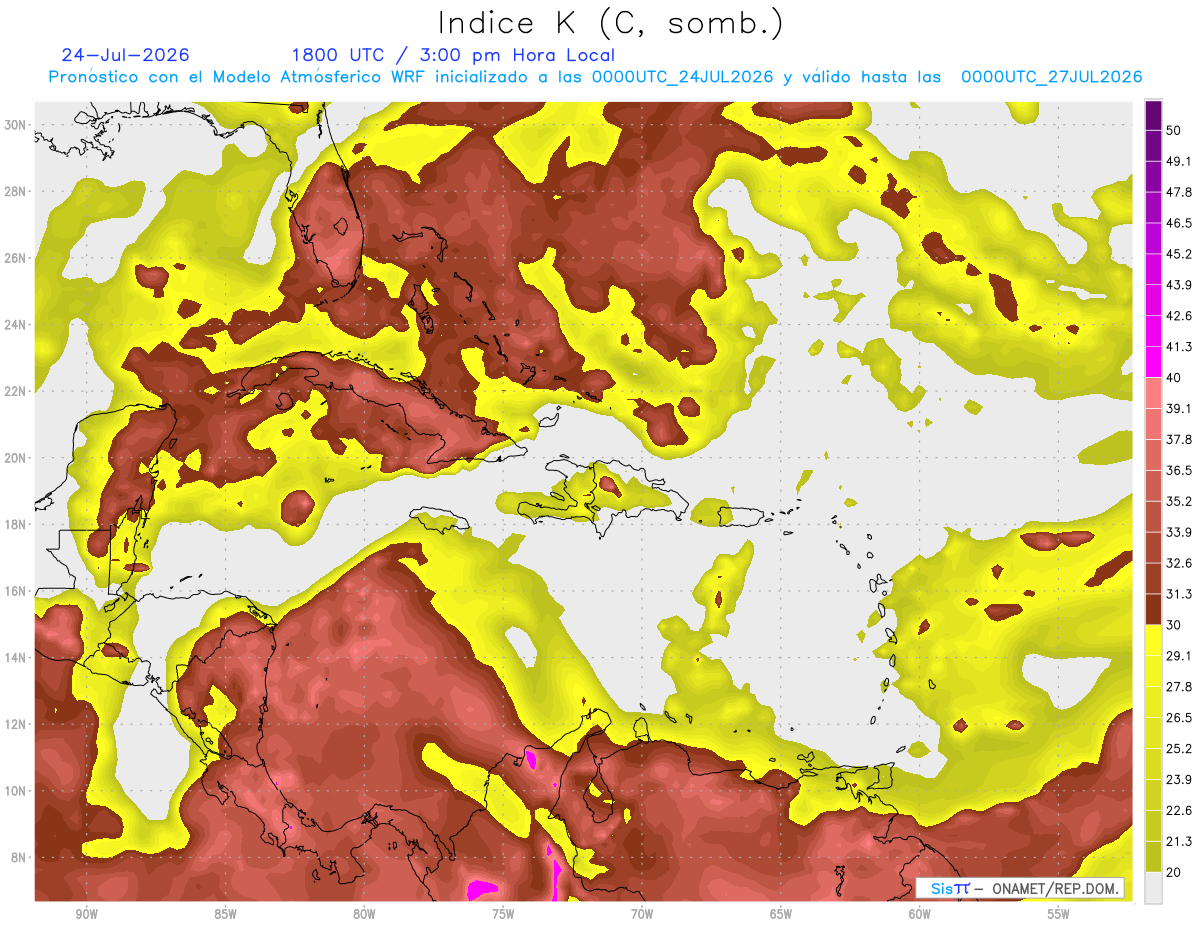Click the "35.2" color scale value
The height and width of the screenshot is (927, 1200).
(1180, 502)
